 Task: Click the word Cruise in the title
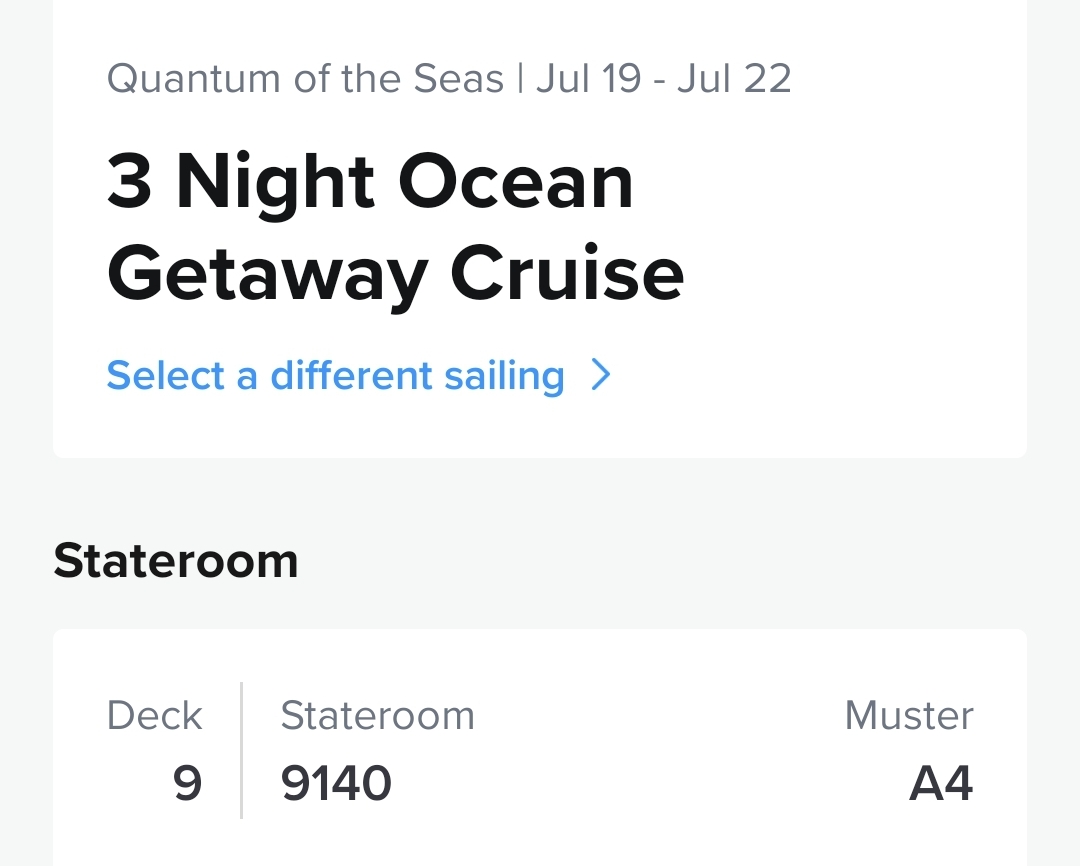(567, 274)
